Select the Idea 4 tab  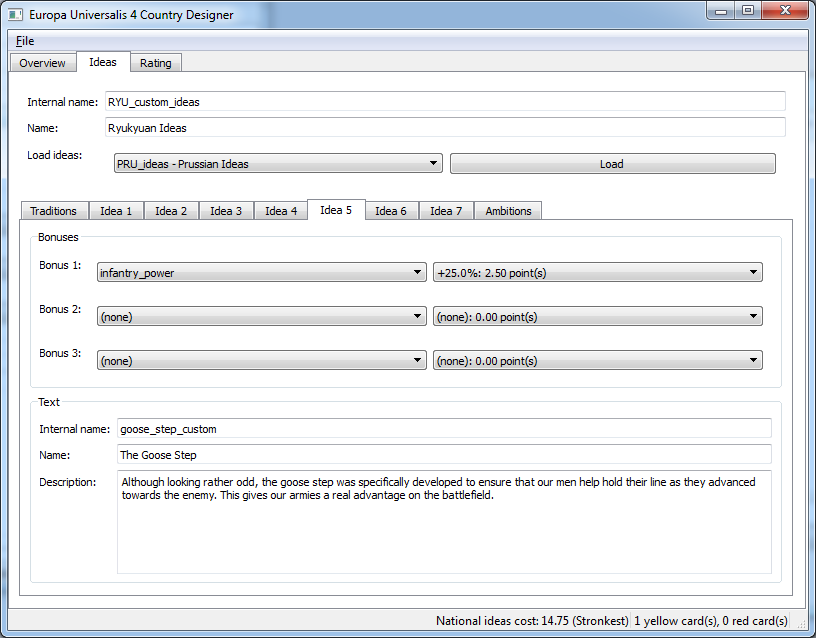click(281, 211)
